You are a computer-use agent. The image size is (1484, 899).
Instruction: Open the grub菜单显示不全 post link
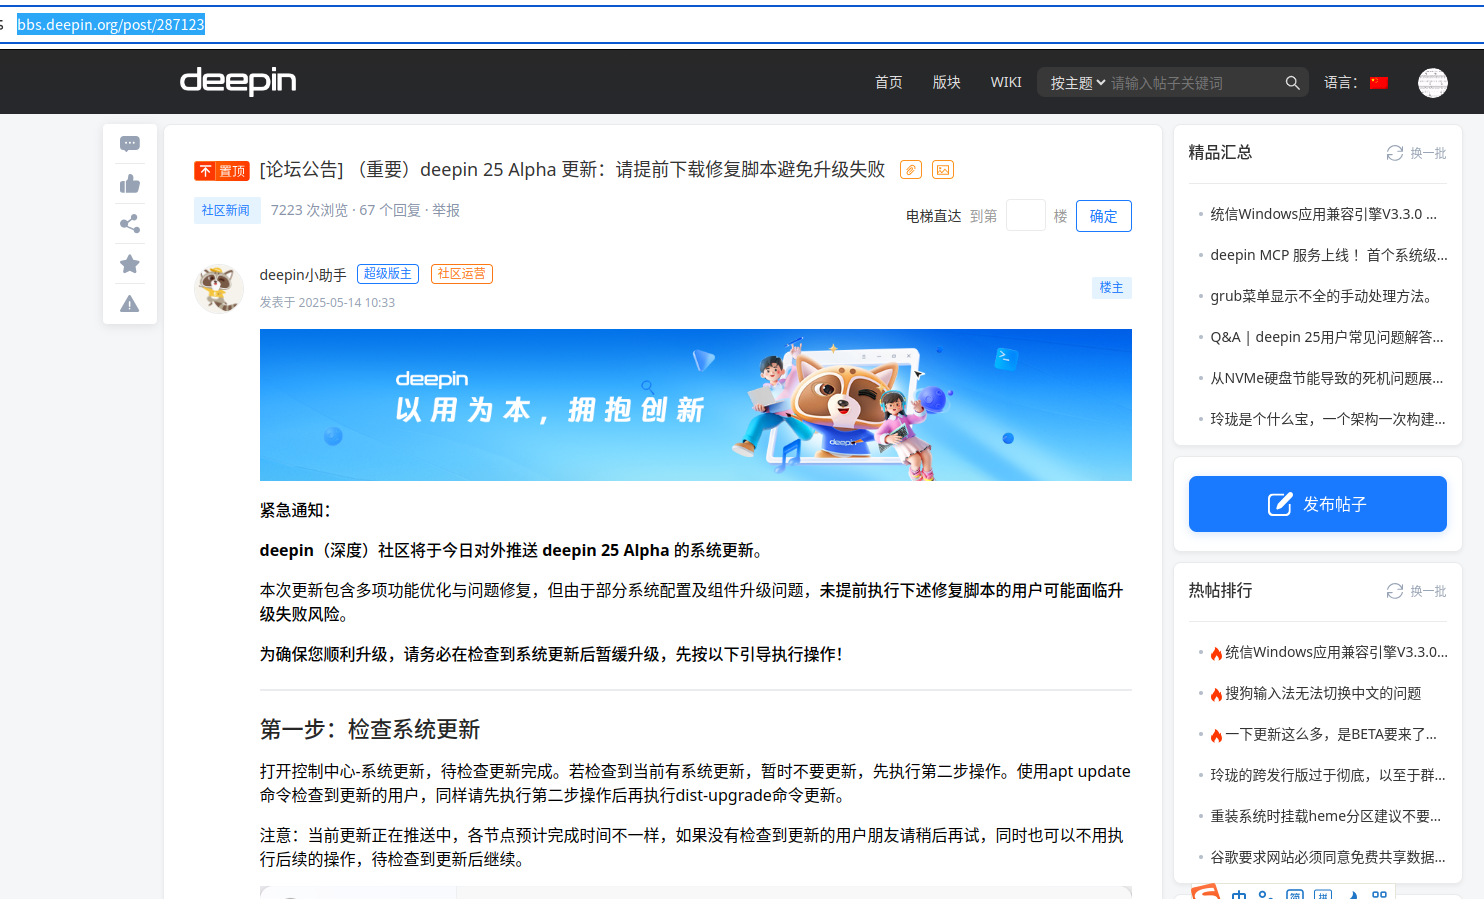(1320, 296)
